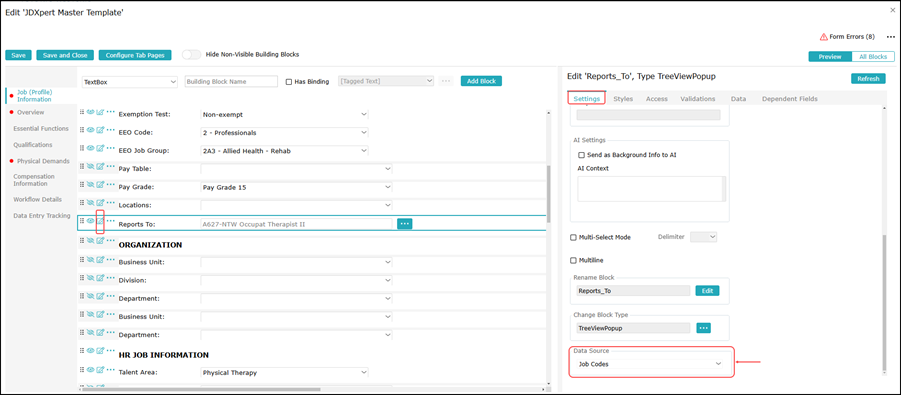Click the settings panel vertical scrollbar
Image resolution: width=901 pixels, height=395 pixels.
coord(884,302)
